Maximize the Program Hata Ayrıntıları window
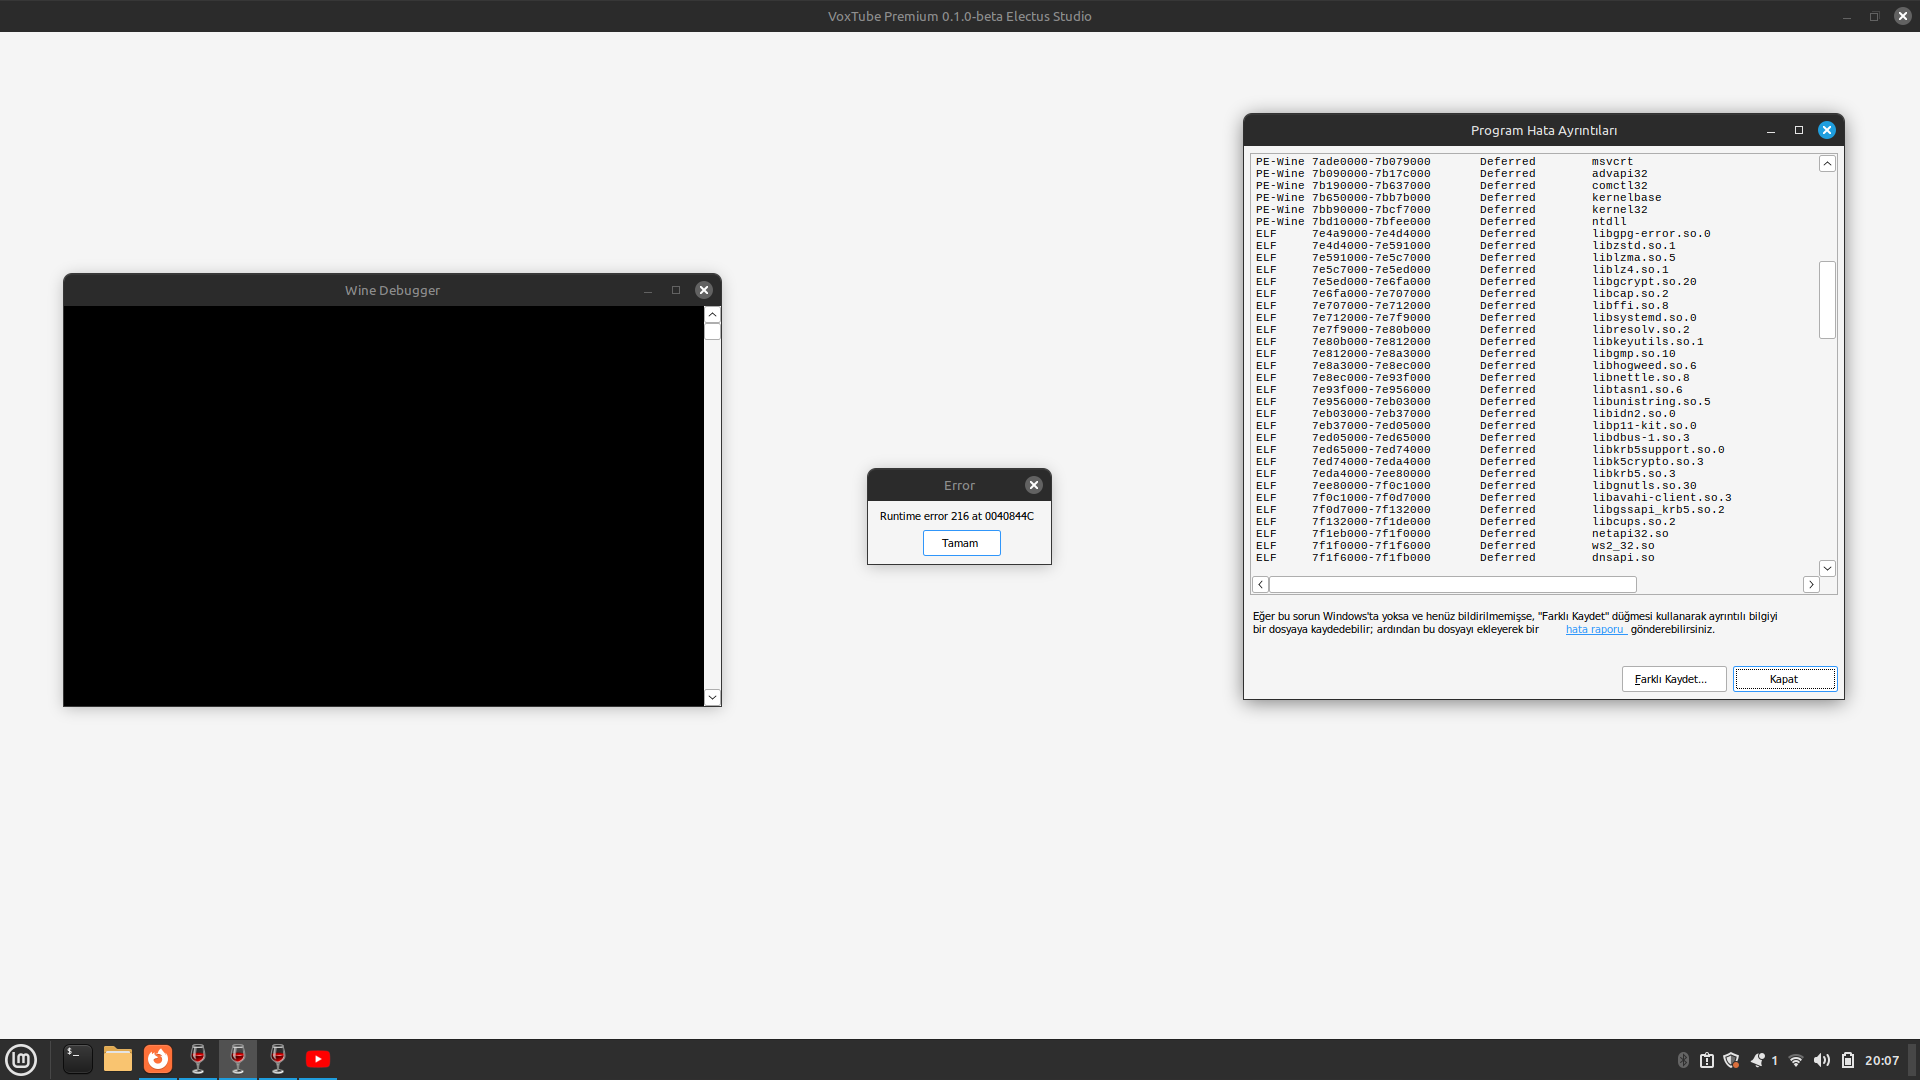 coord(1799,130)
